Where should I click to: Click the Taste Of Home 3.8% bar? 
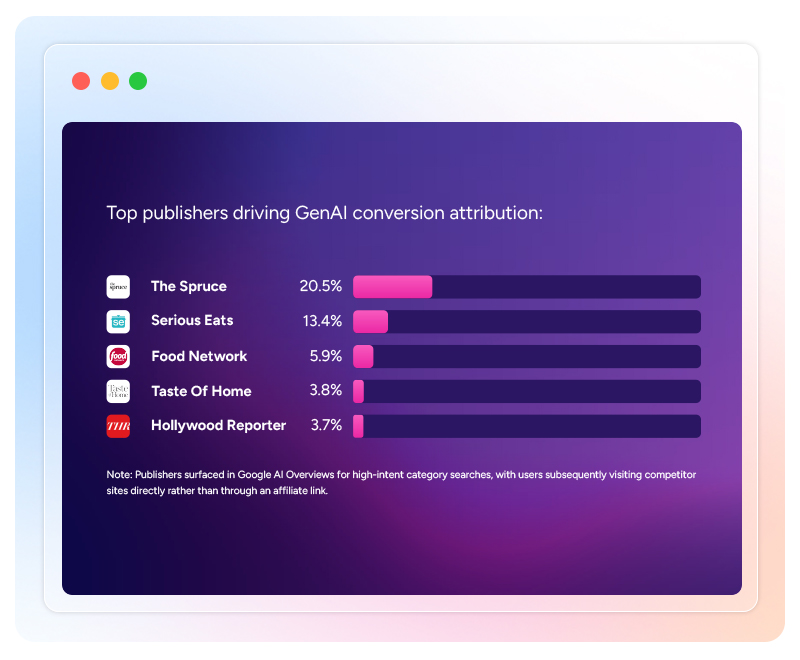coord(526,392)
